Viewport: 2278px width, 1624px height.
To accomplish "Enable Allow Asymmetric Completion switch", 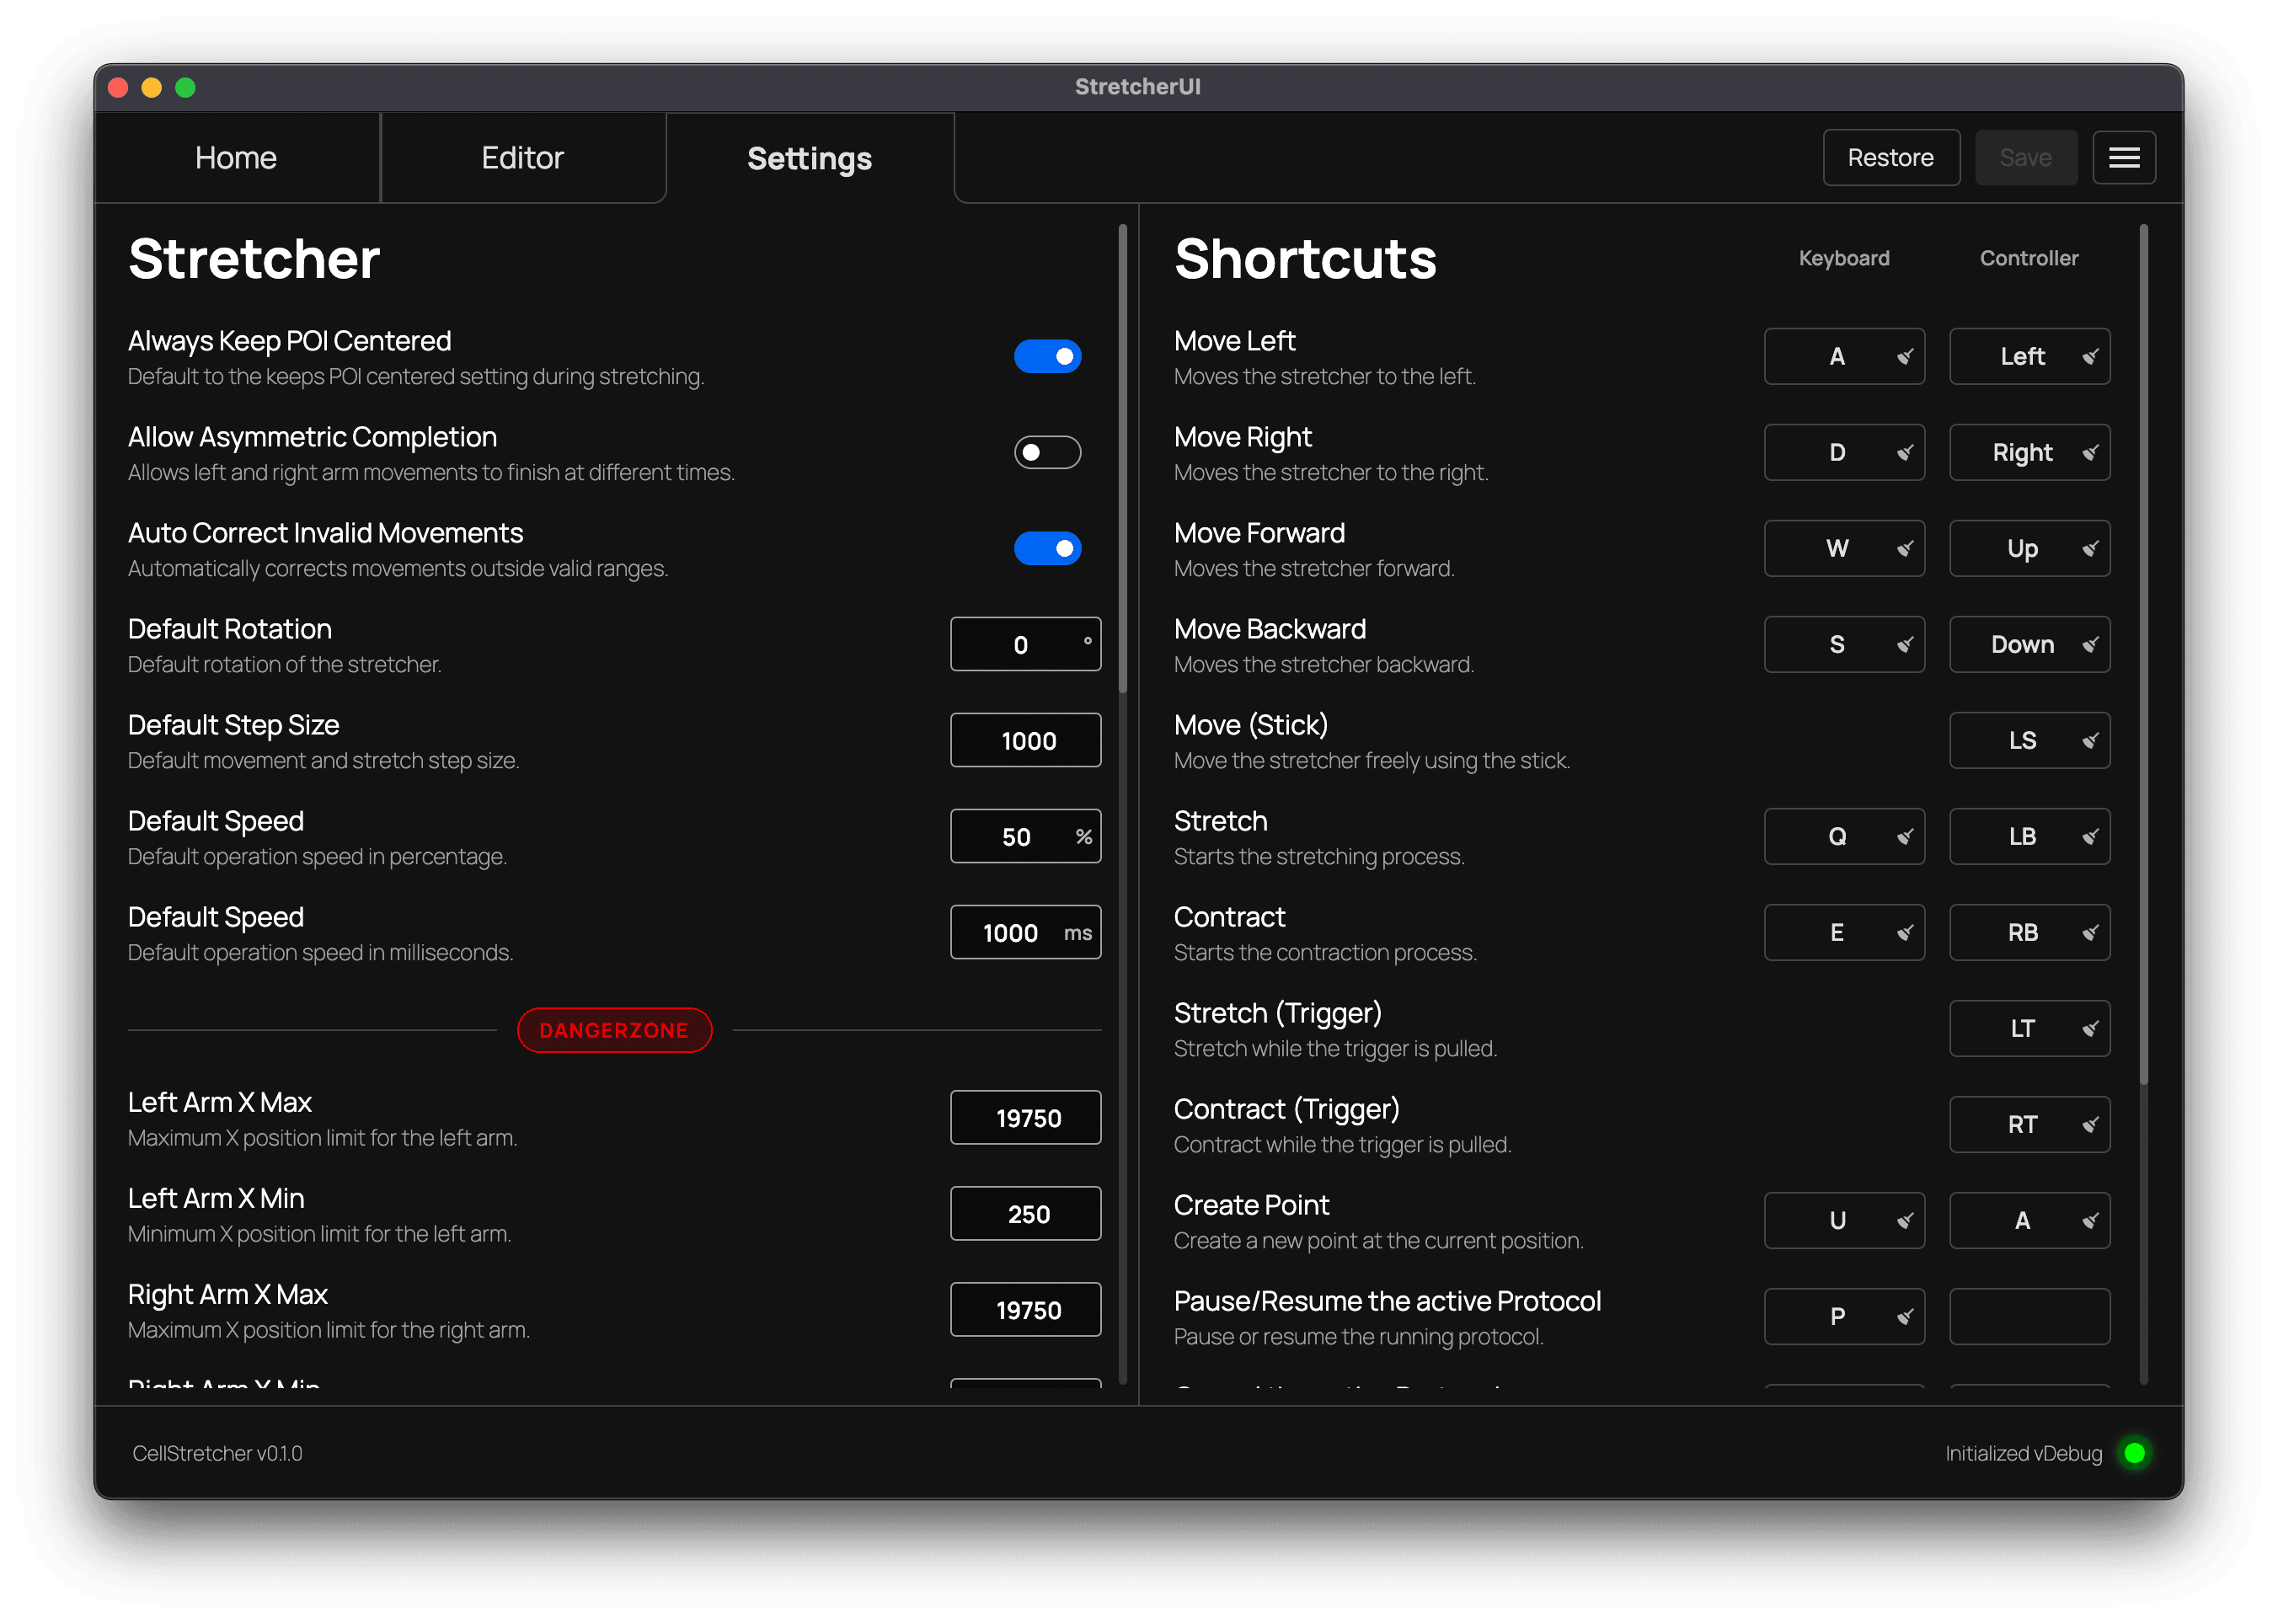I will (x=1047, y=453).
